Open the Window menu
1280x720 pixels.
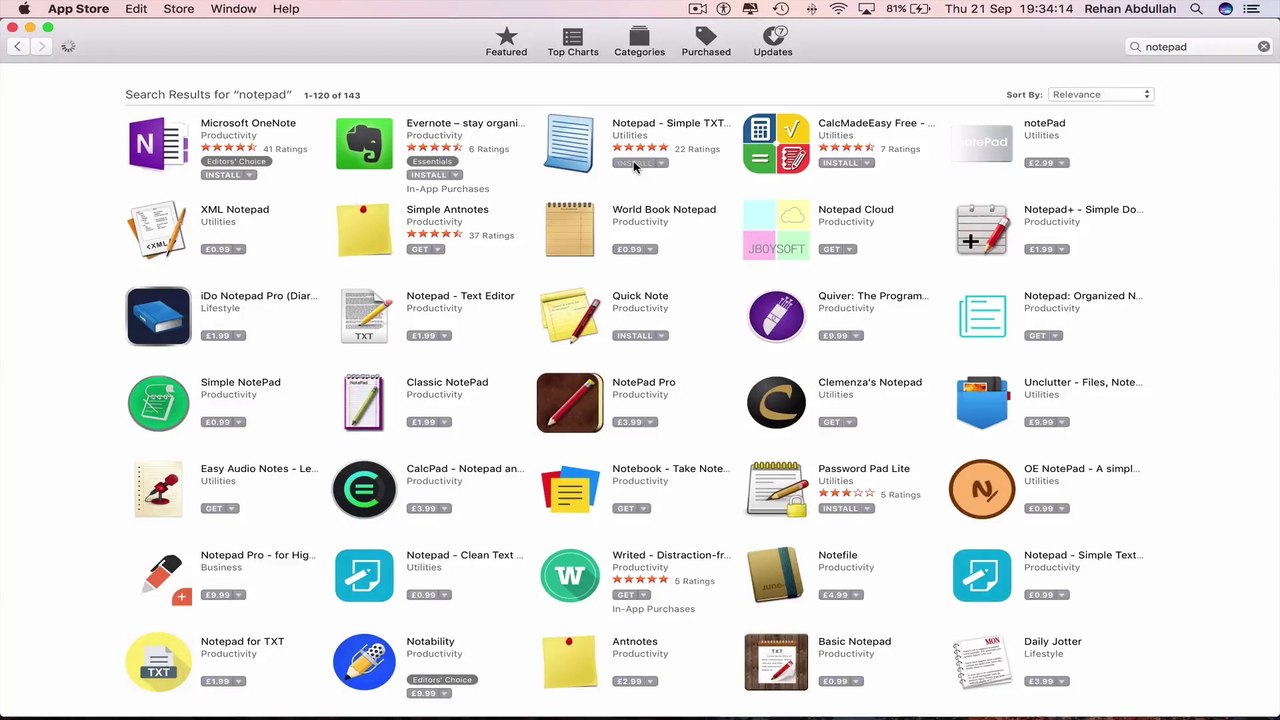pos(233,8)
